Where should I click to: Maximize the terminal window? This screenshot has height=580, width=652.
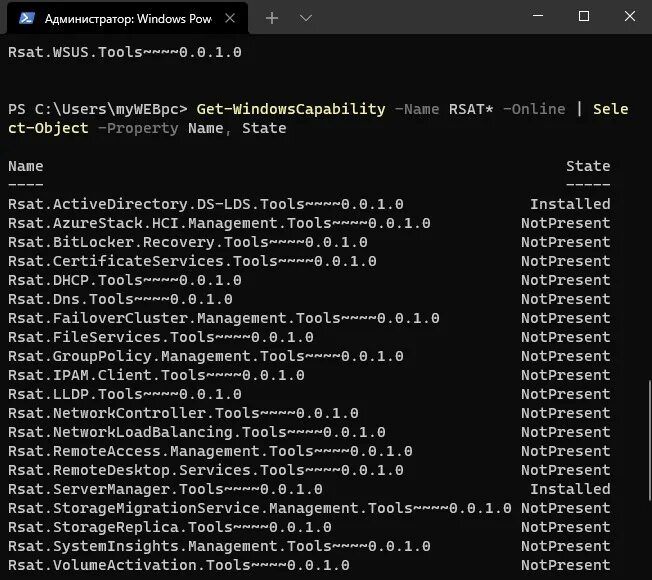click(x=584, y=16)
